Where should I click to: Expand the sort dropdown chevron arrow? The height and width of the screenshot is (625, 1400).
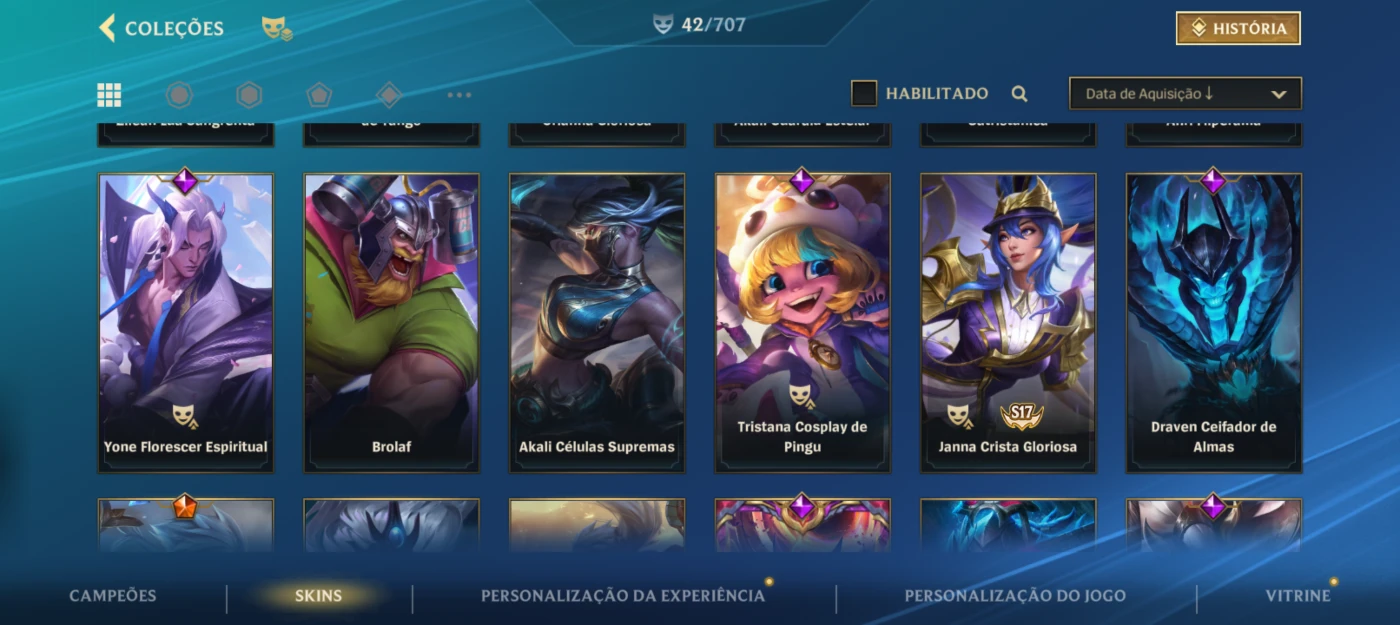click(x=1278, y=94)
